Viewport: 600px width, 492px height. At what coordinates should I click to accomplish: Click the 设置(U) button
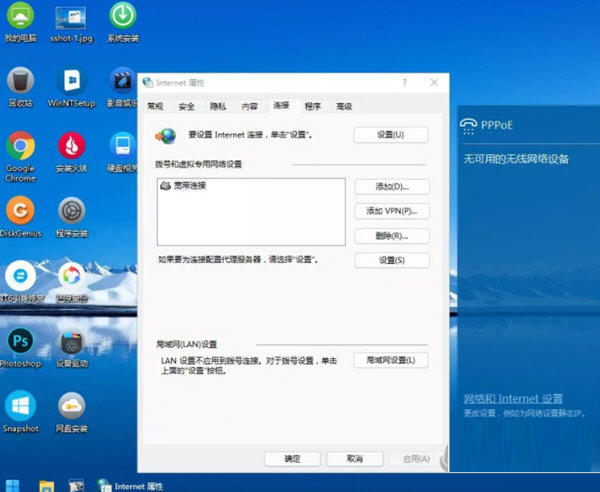[x=391, y=135]
